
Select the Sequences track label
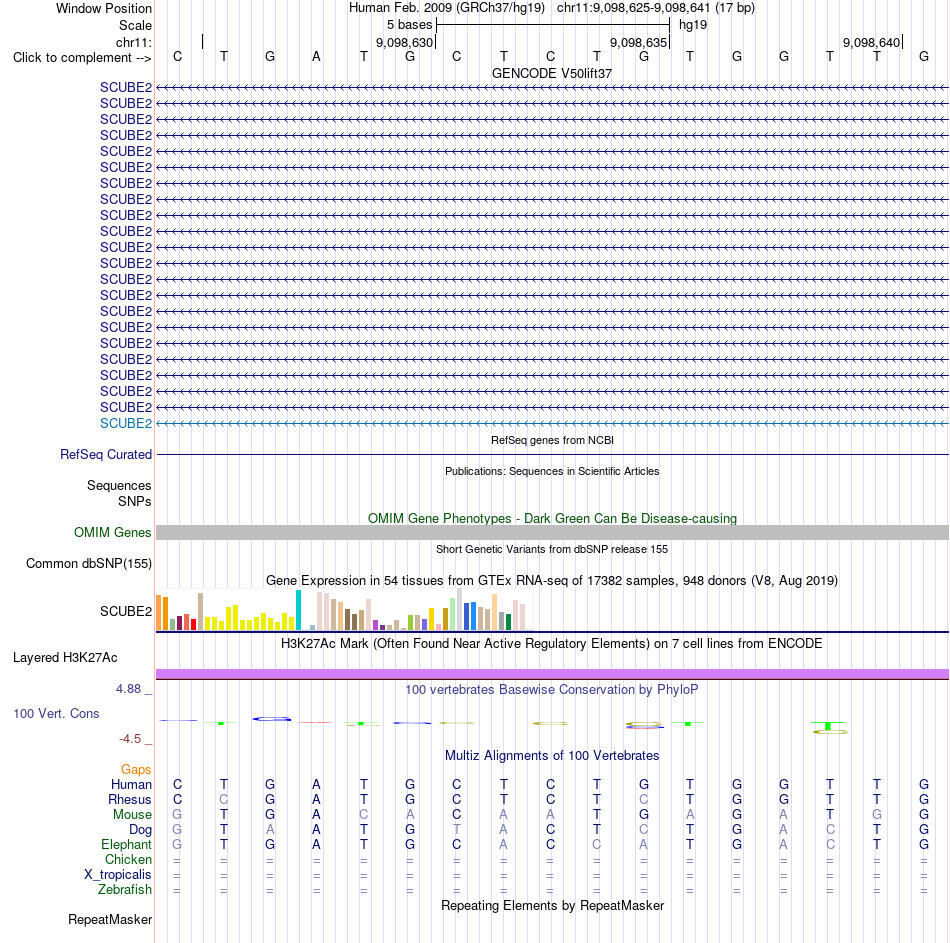coord(119,485)
